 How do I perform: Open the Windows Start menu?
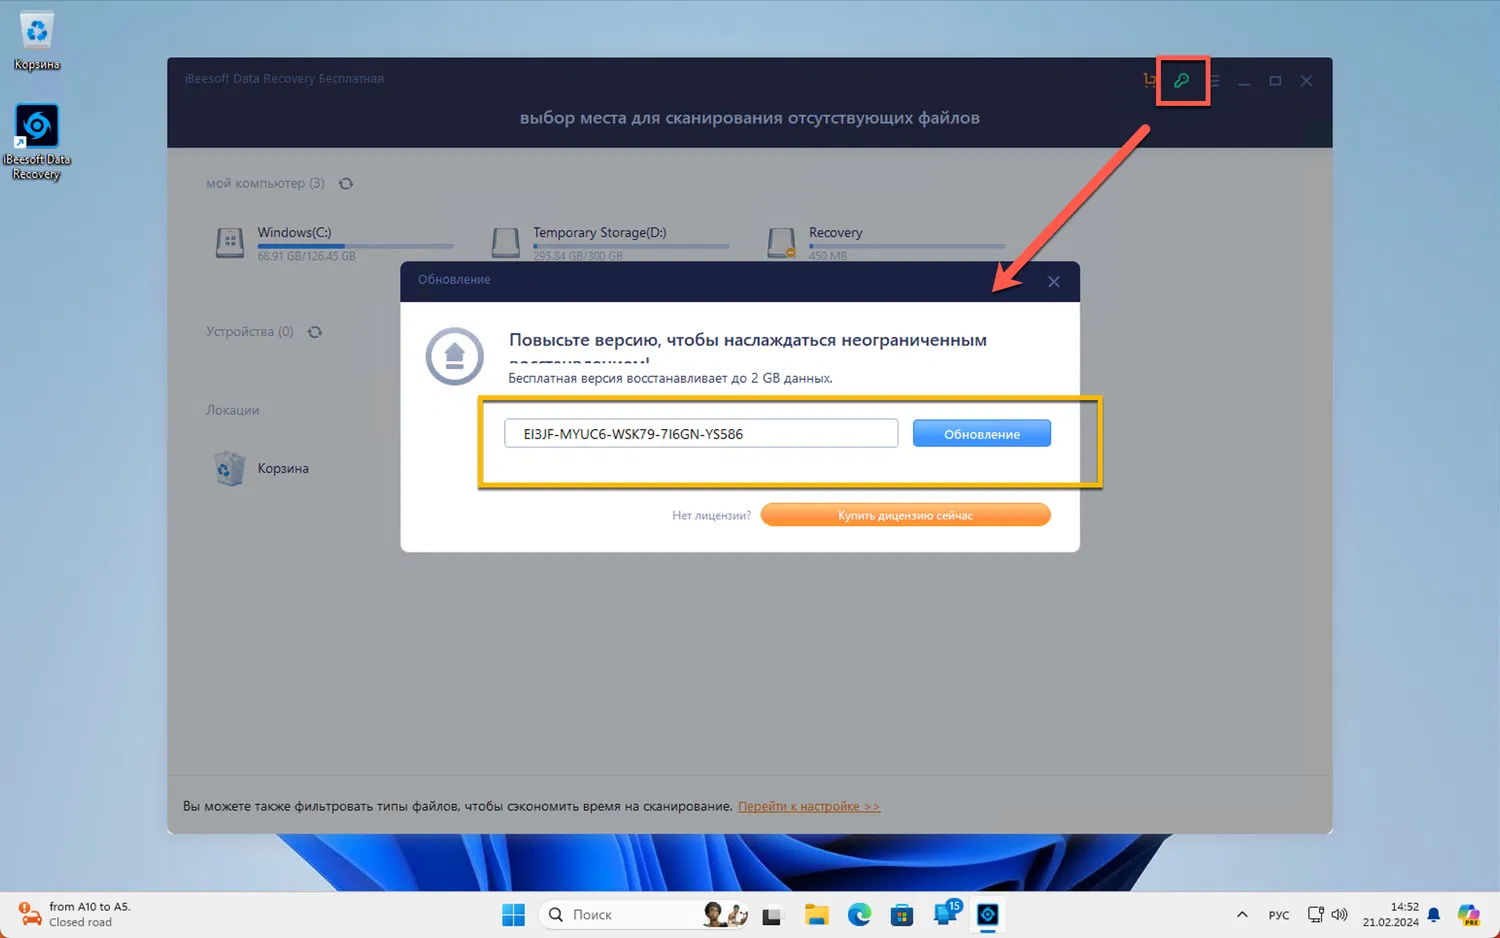pos(513,915)
